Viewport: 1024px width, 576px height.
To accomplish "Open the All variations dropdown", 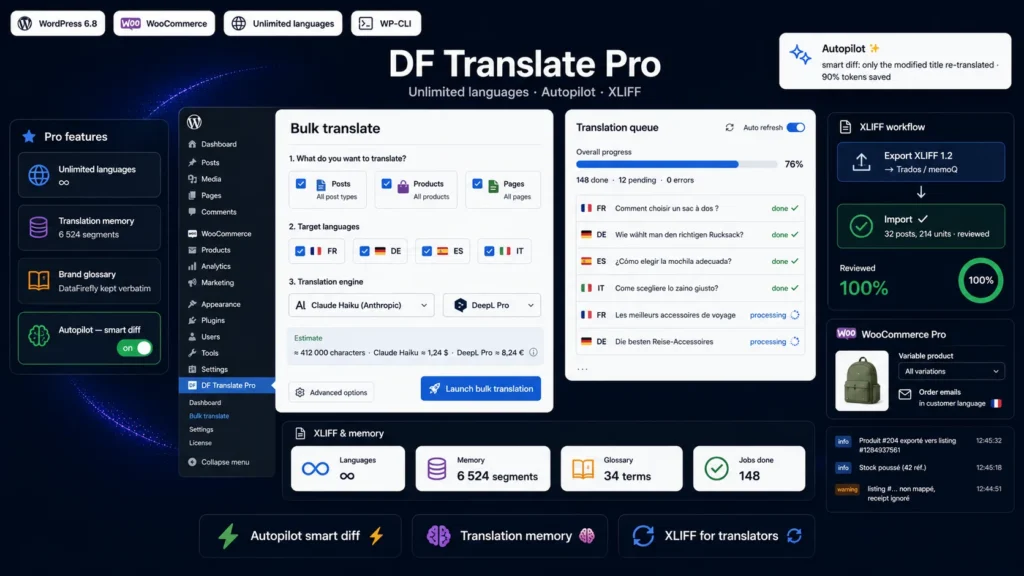I will pos(951,371).
